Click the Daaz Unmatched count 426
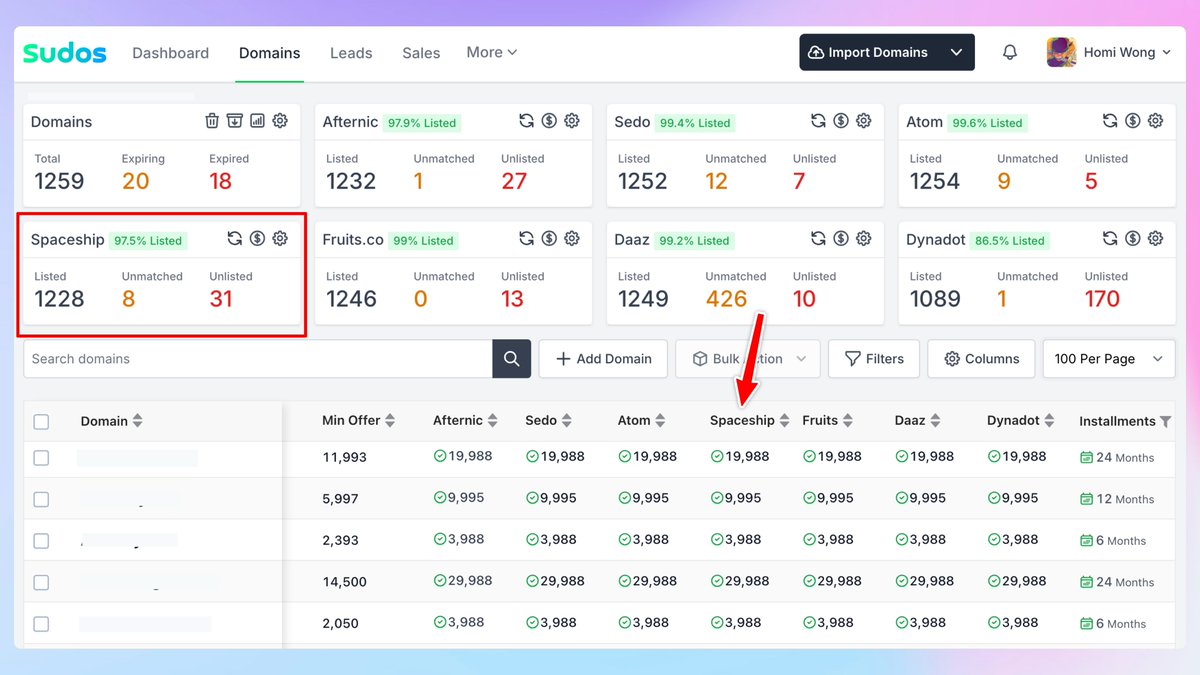 coord(726,299)
